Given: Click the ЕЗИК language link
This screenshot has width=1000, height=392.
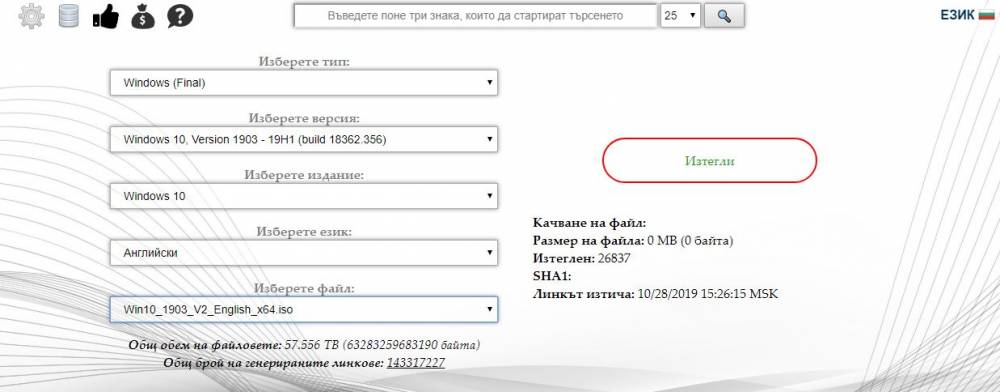Looking at the screenshot, I should (x=957, y=15).
